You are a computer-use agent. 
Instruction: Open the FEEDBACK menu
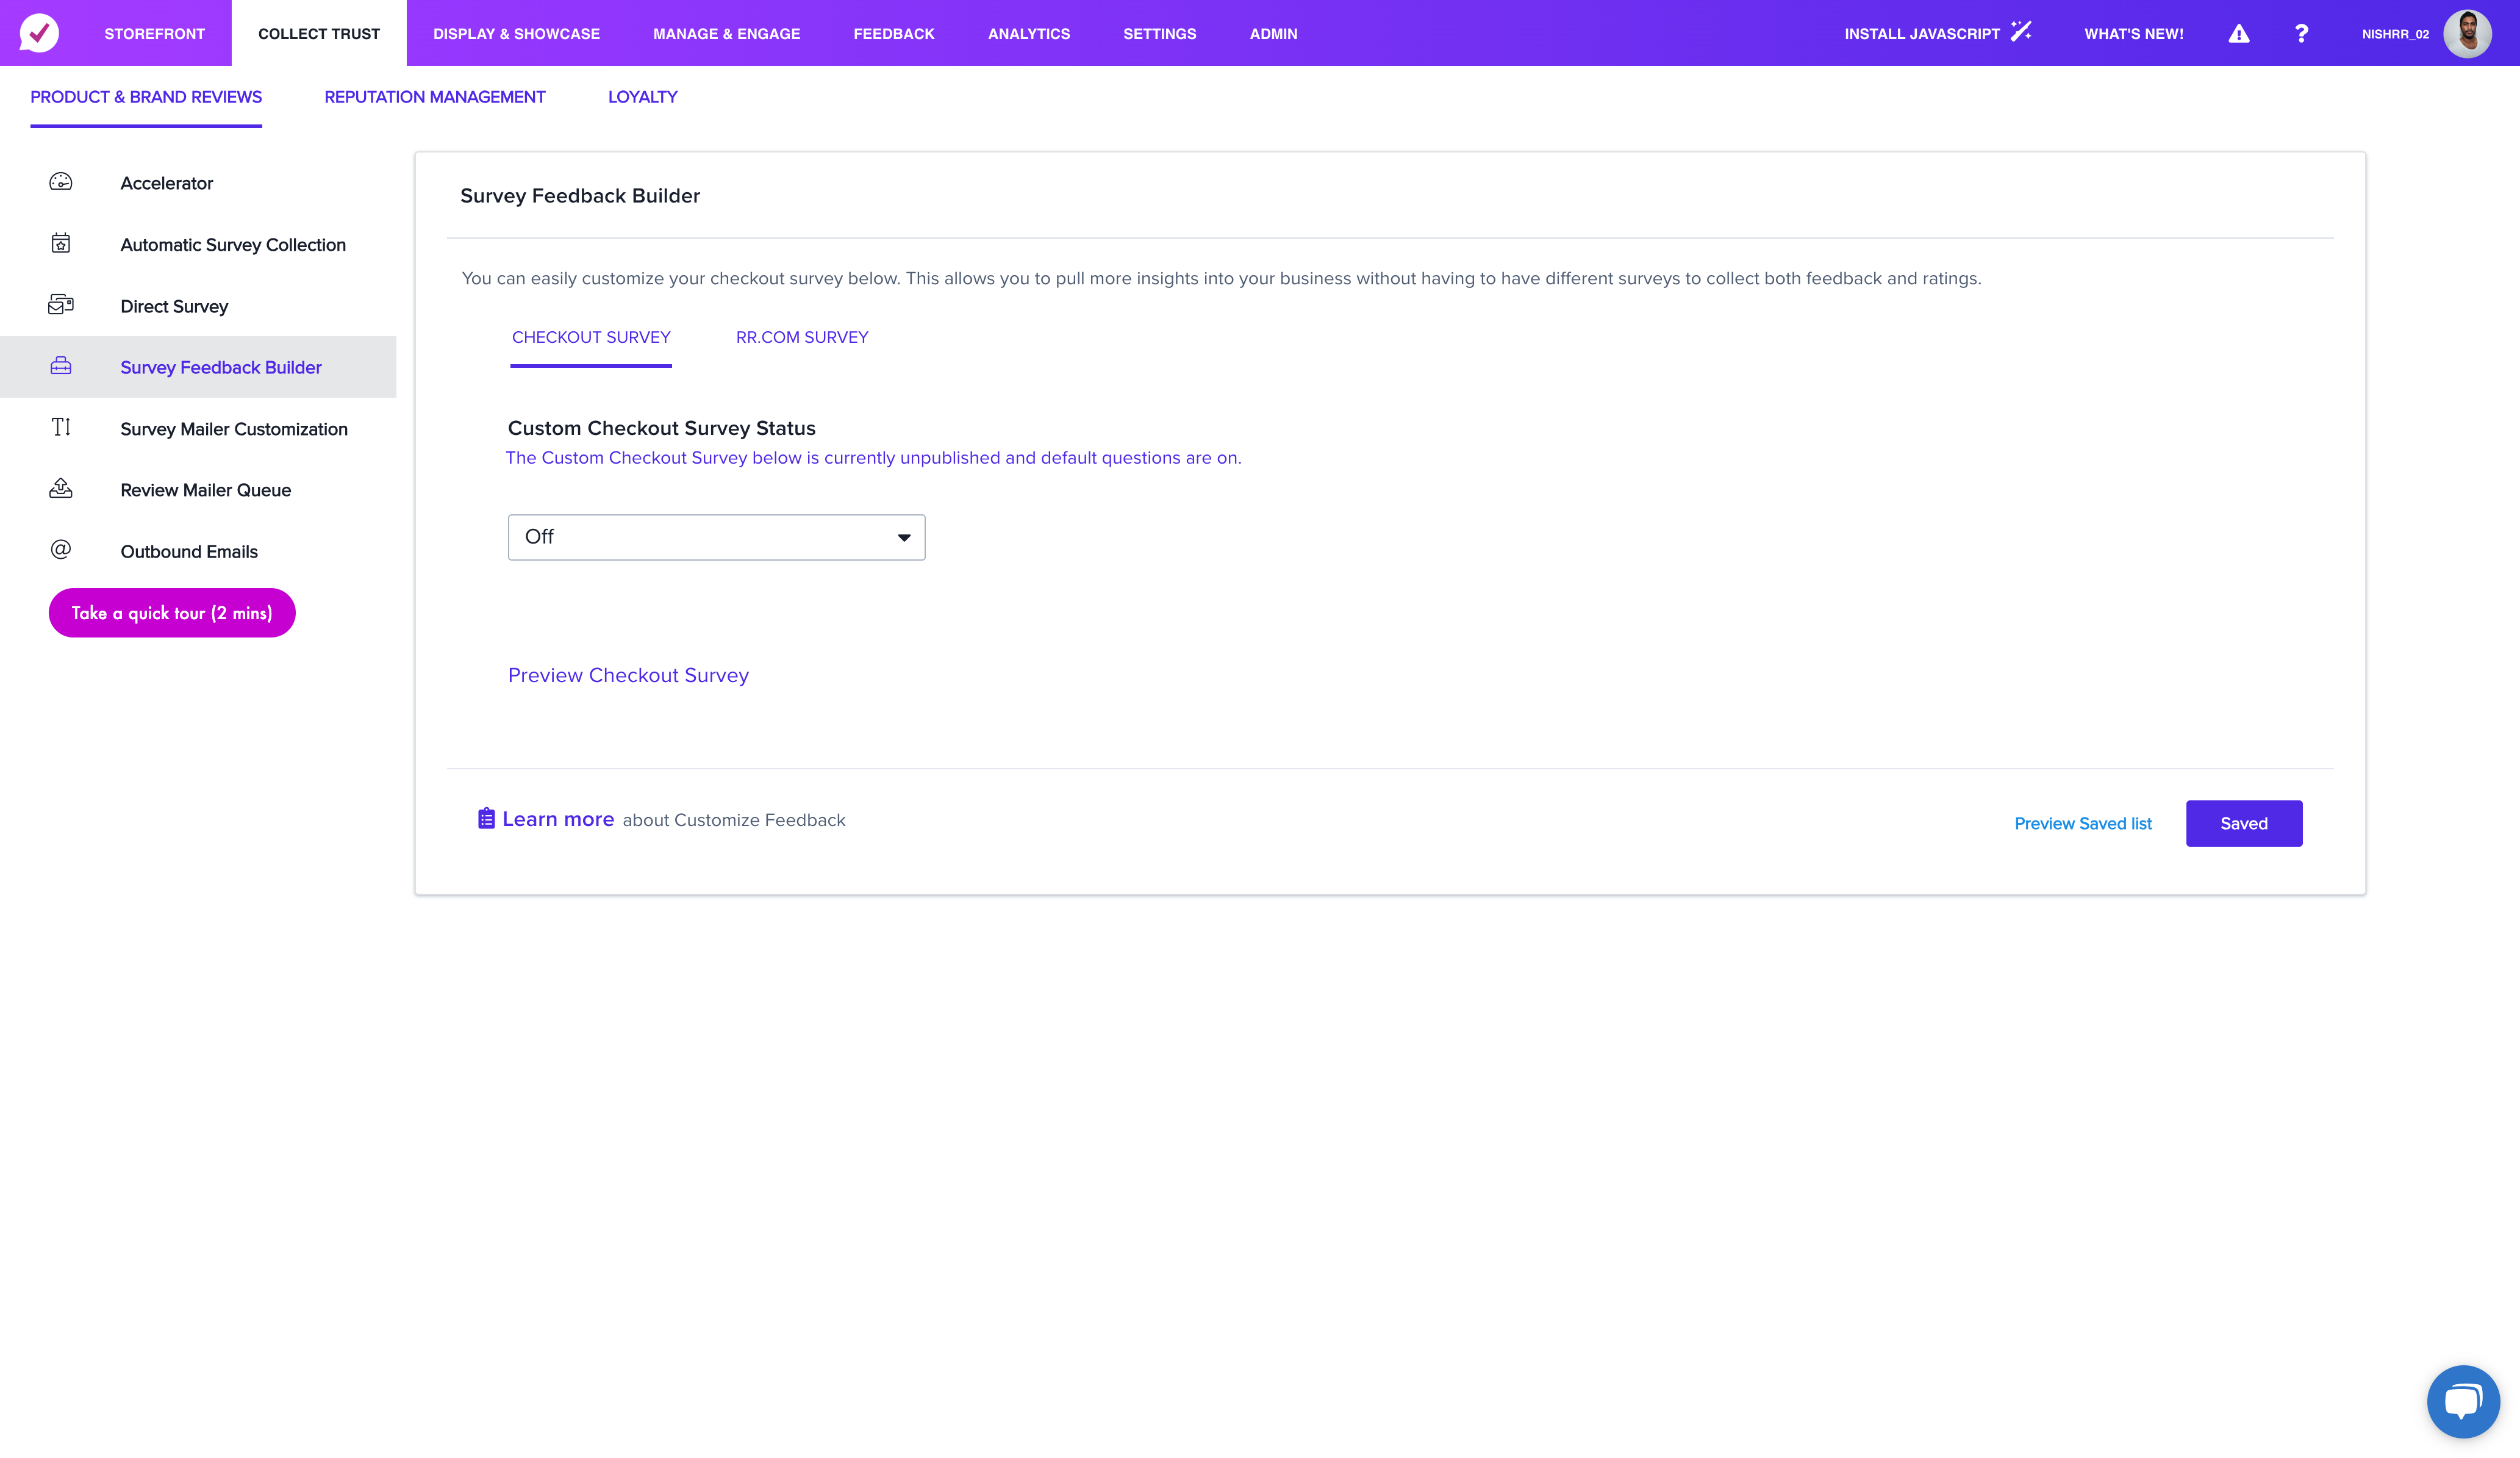[894, 34]
